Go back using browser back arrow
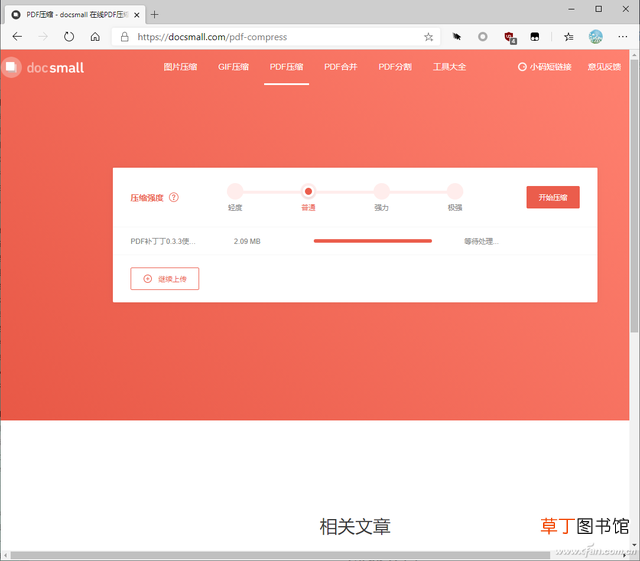 pyautogui.click(x=17, y=37)
